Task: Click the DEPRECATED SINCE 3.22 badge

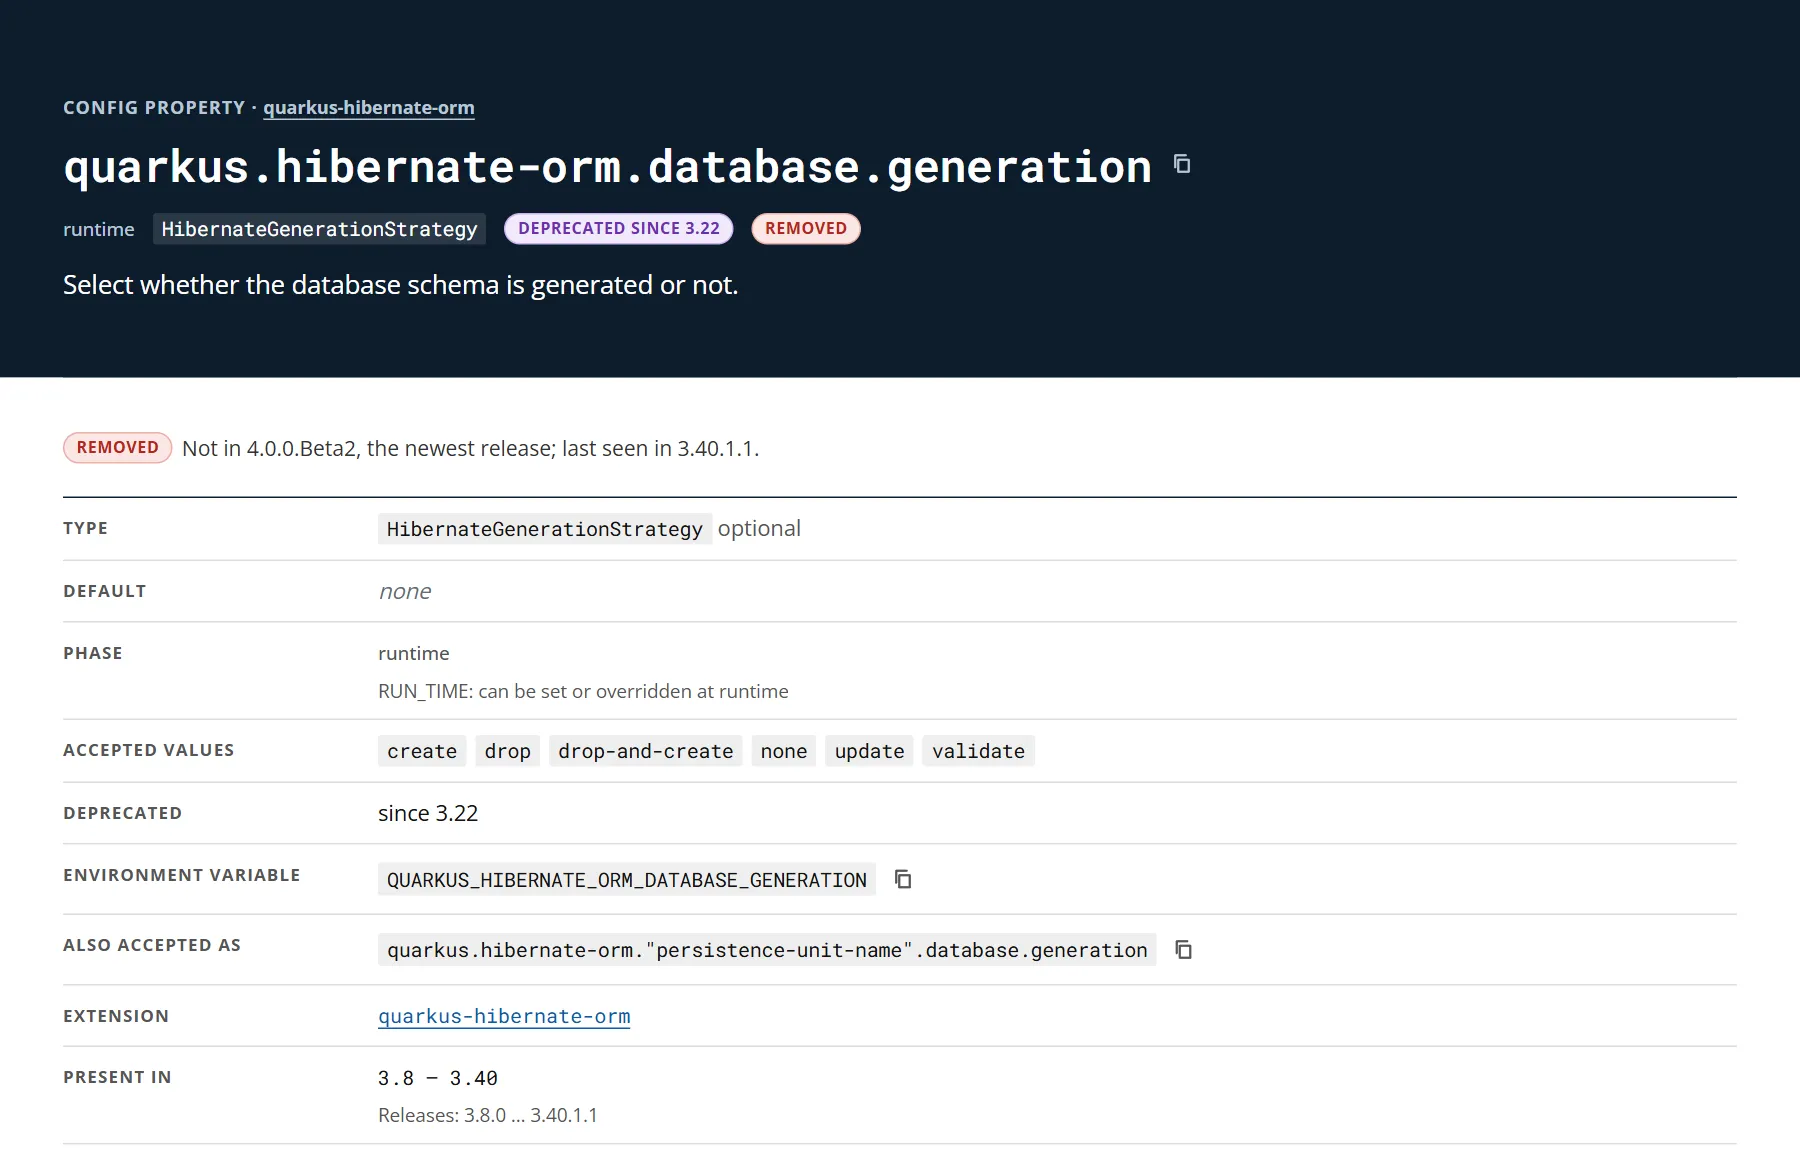Action: coord(619,228)
